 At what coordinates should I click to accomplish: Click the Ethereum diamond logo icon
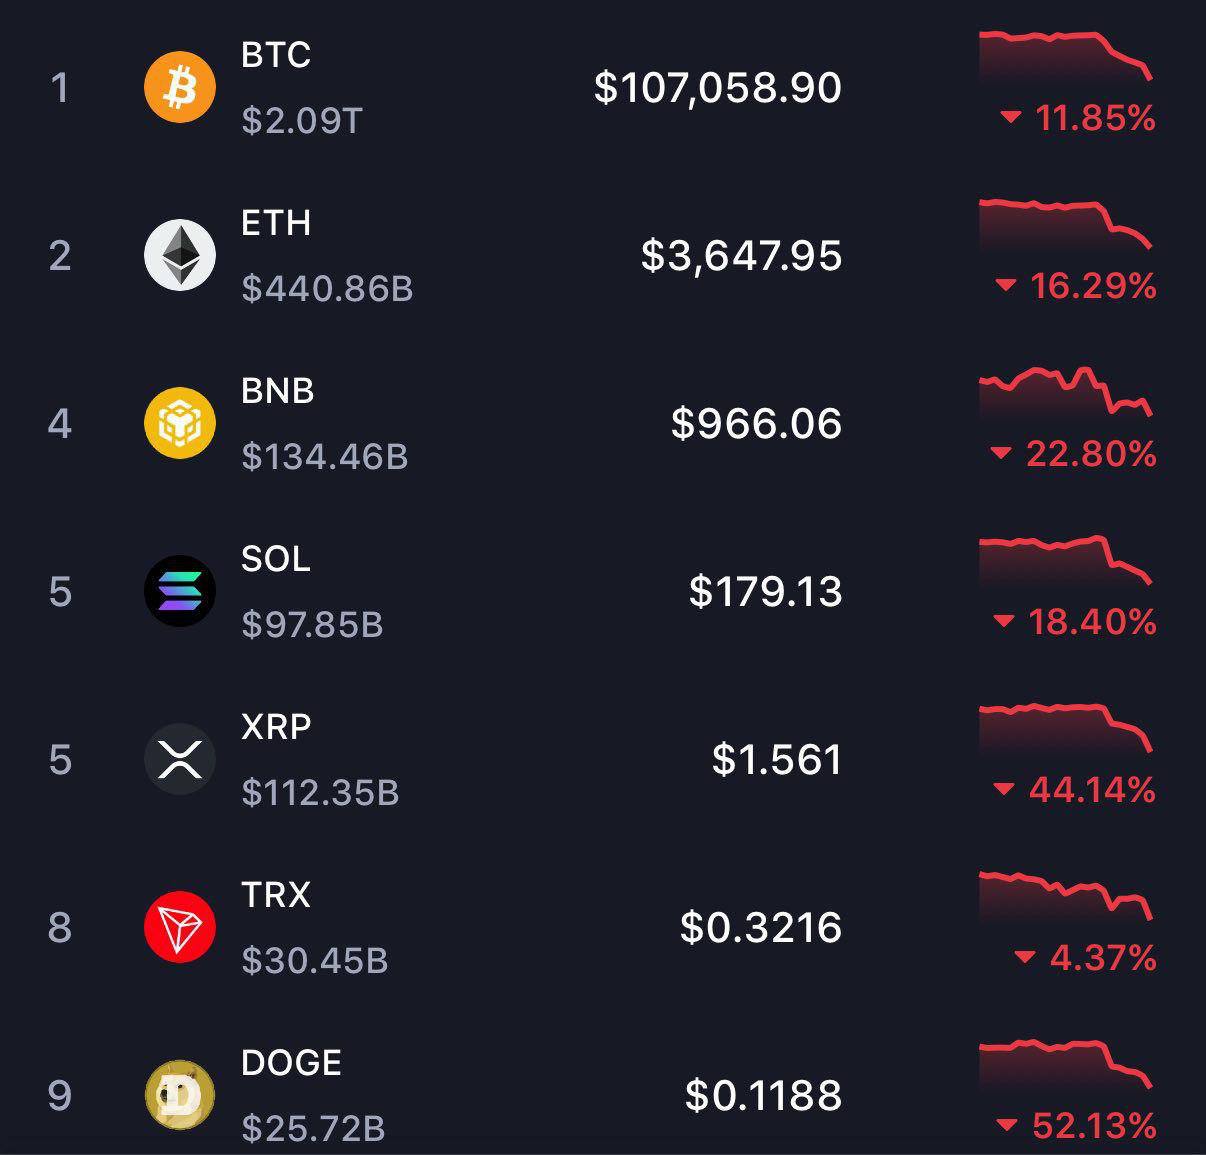tap(180, 255)
